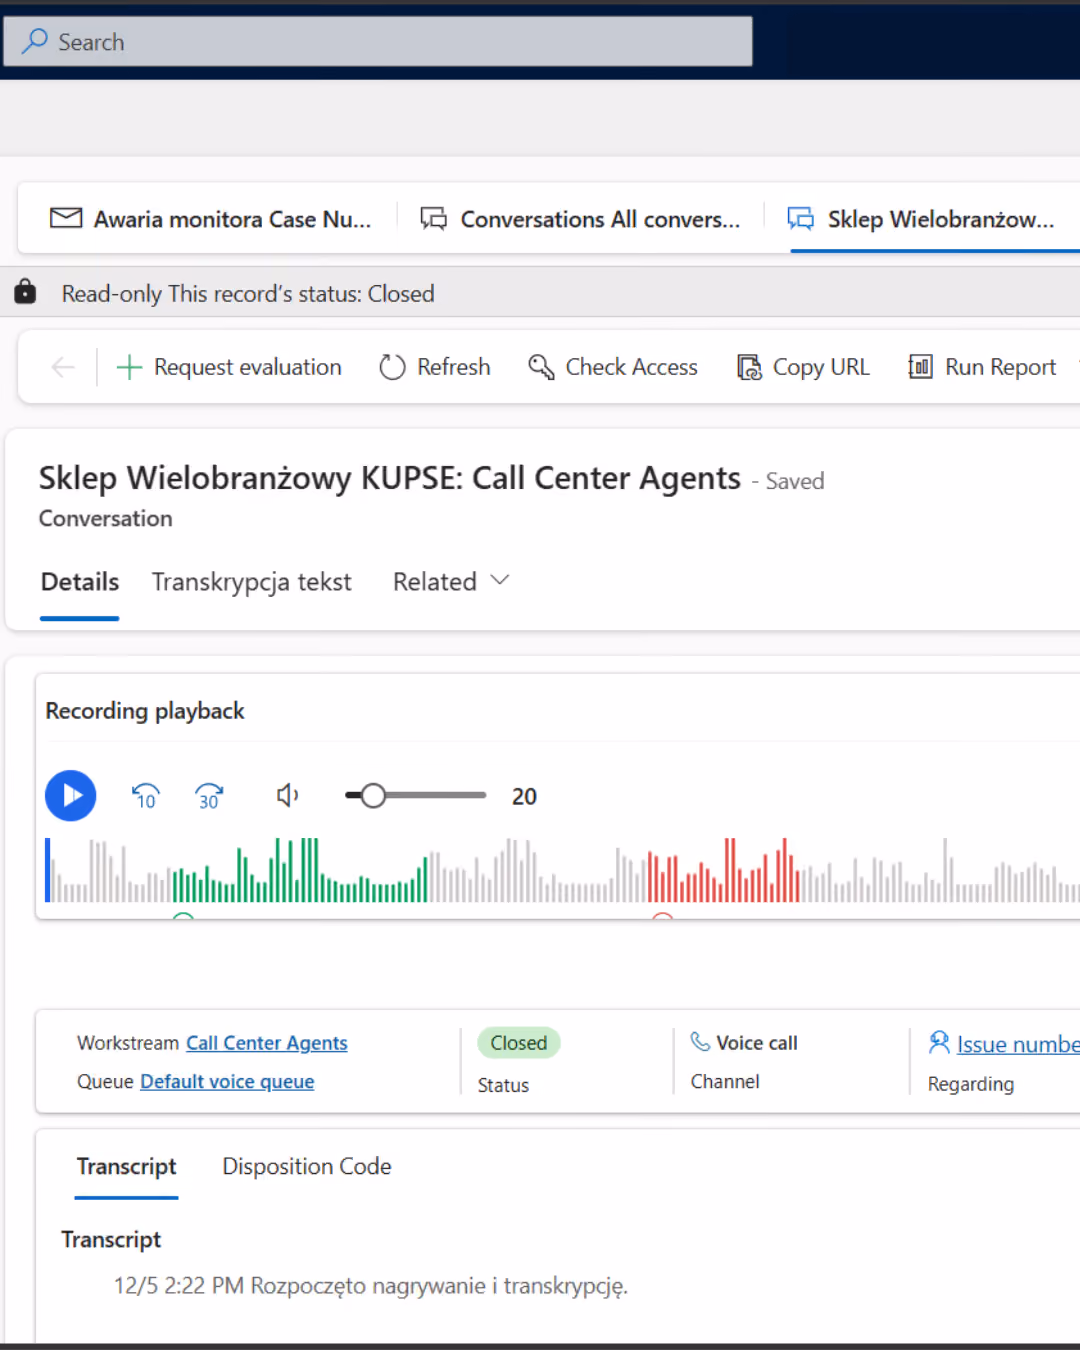Click the red segment of the waveform

(723, 870)
